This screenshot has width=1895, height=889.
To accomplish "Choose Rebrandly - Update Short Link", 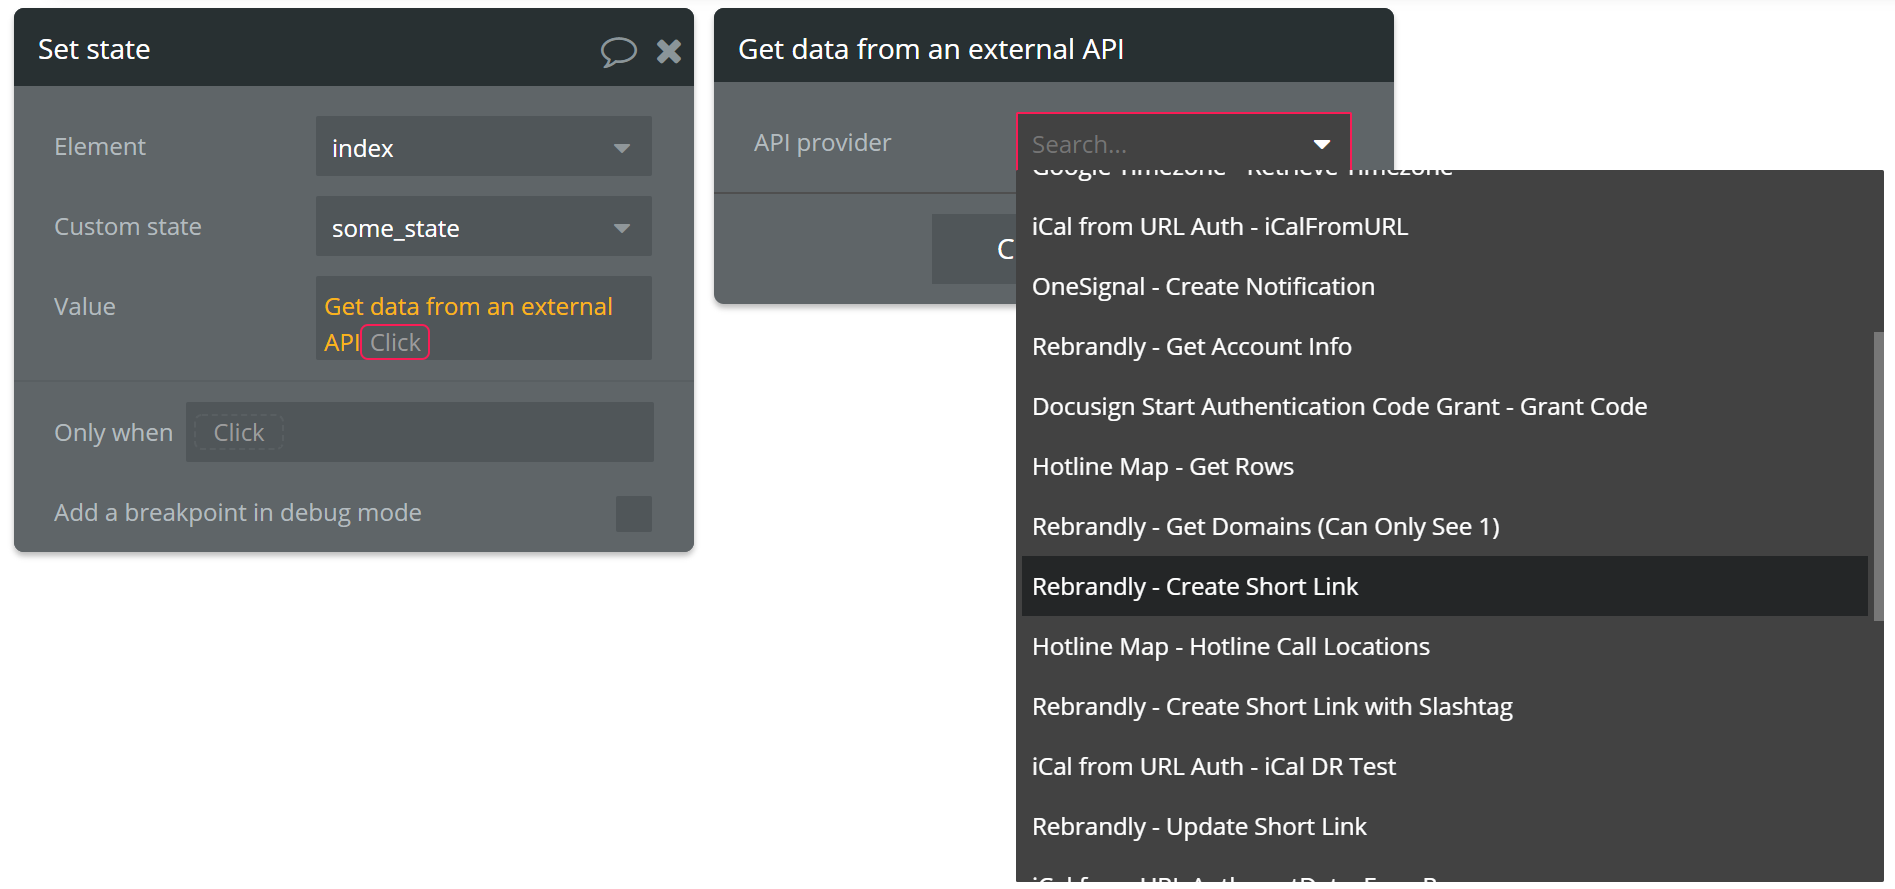I will point(1199,827).
